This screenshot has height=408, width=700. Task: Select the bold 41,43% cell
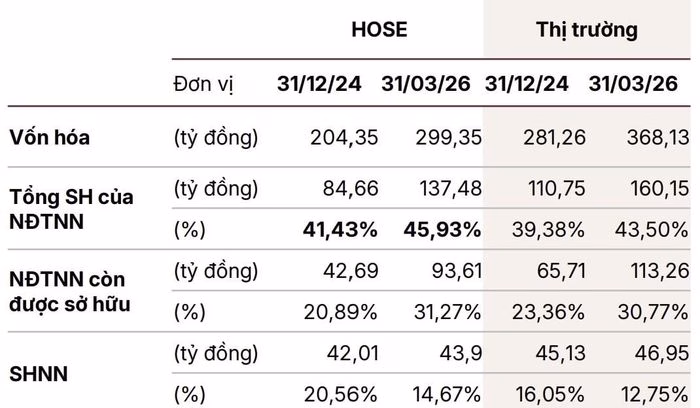[x=340, y=230]
